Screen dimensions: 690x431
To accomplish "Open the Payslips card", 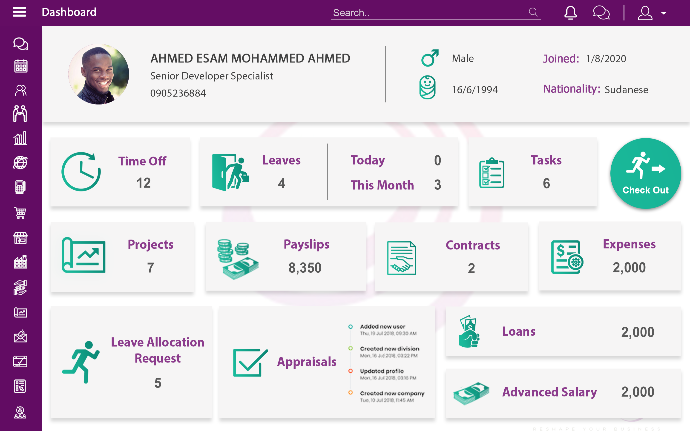I will tap(285, 256).
